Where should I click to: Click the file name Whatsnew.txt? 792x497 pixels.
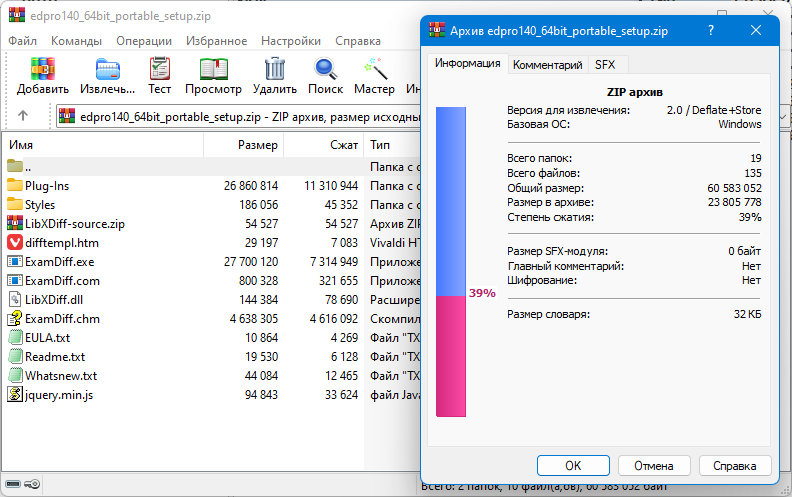pyautogui.click(x=61, y=376)
